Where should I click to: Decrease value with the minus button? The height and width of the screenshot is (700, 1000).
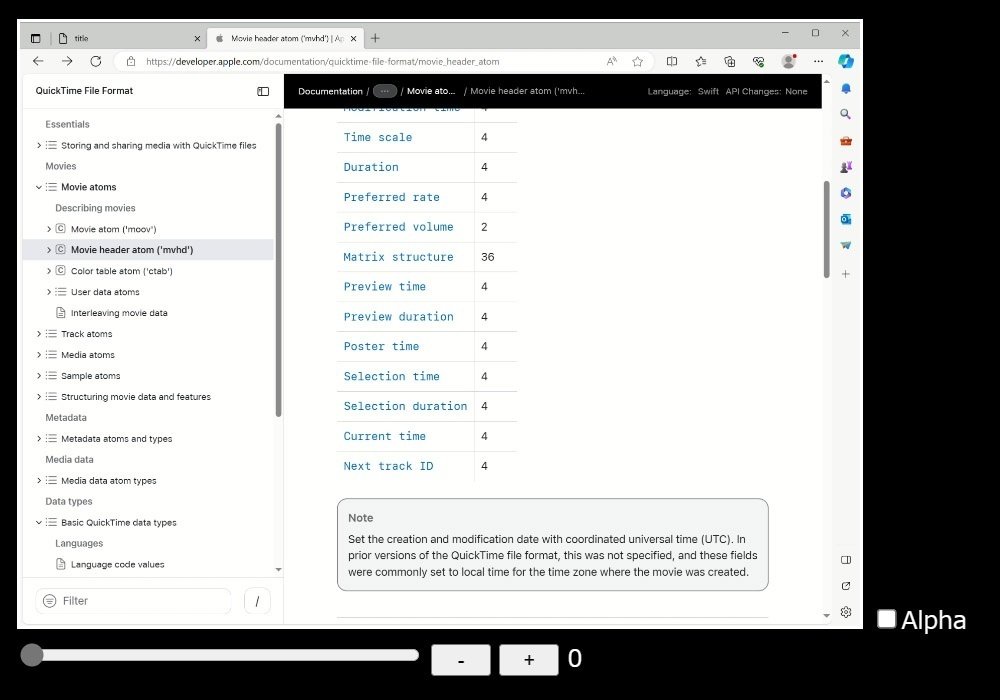(x=460, y=660)
